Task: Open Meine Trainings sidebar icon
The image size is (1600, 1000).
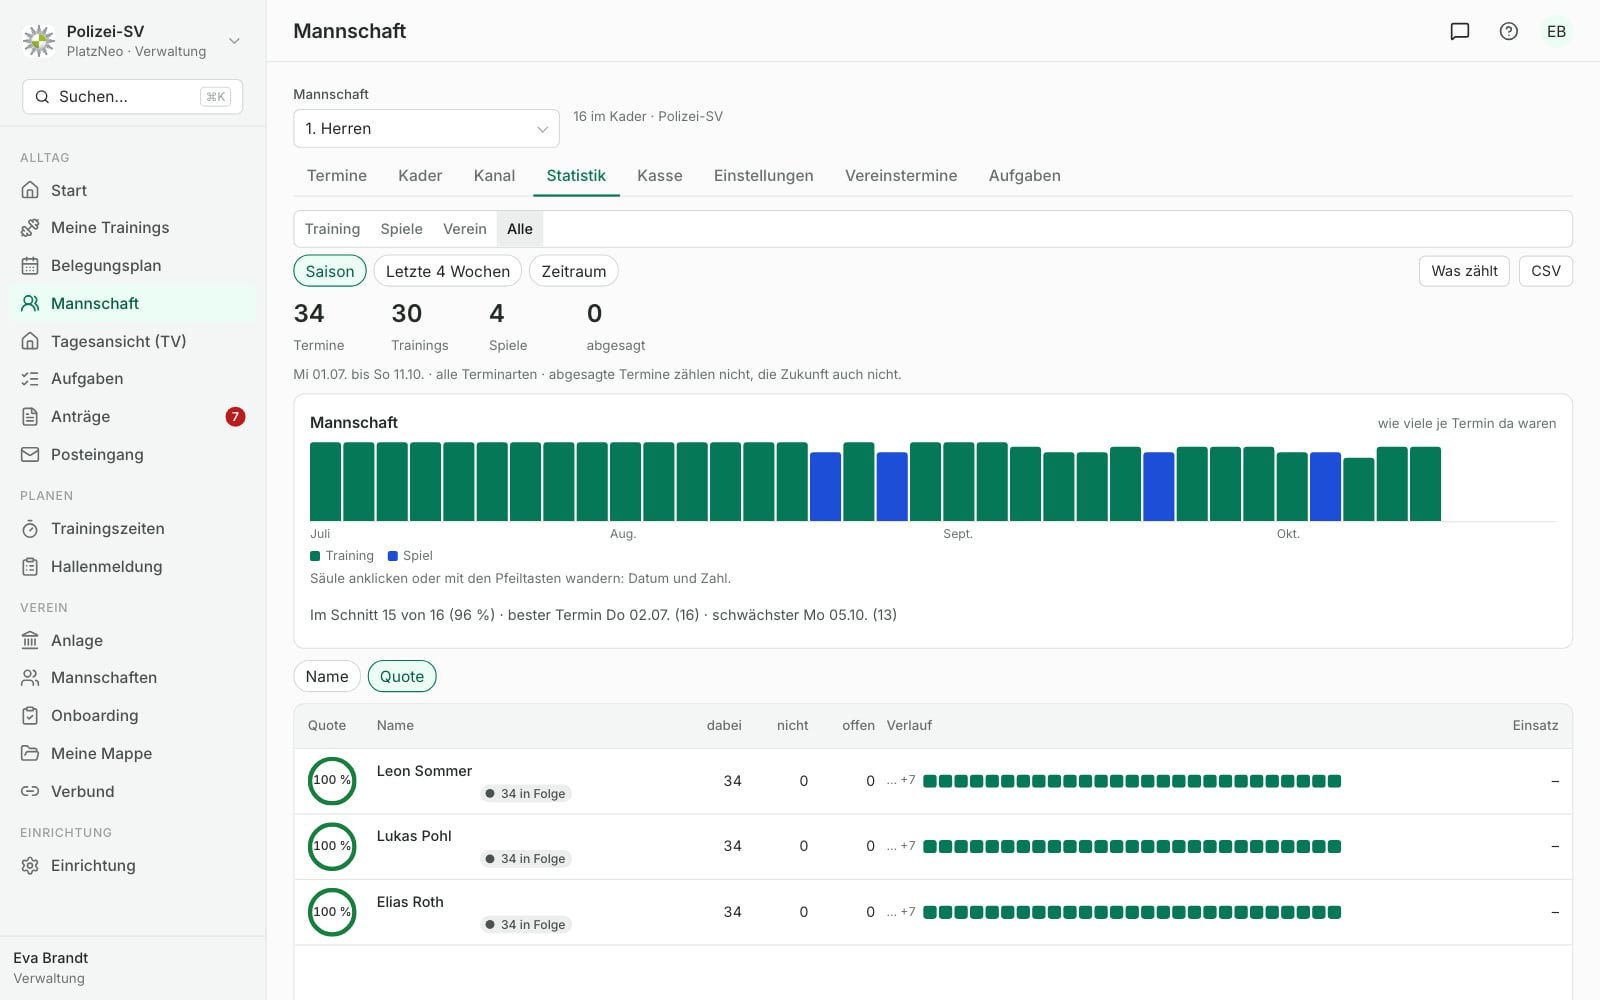Action: (30, 228)
